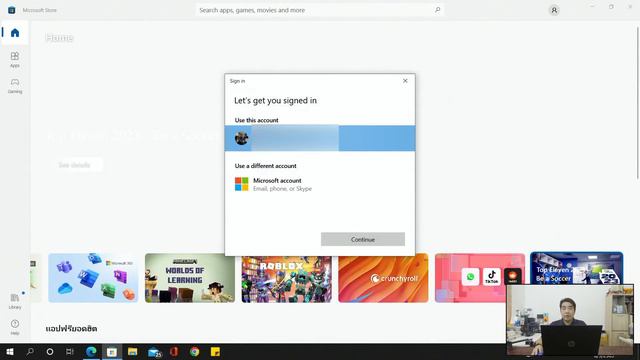640x360 pixels.
Task: Click the search magnifier icon
Action: tap(437, 10)
